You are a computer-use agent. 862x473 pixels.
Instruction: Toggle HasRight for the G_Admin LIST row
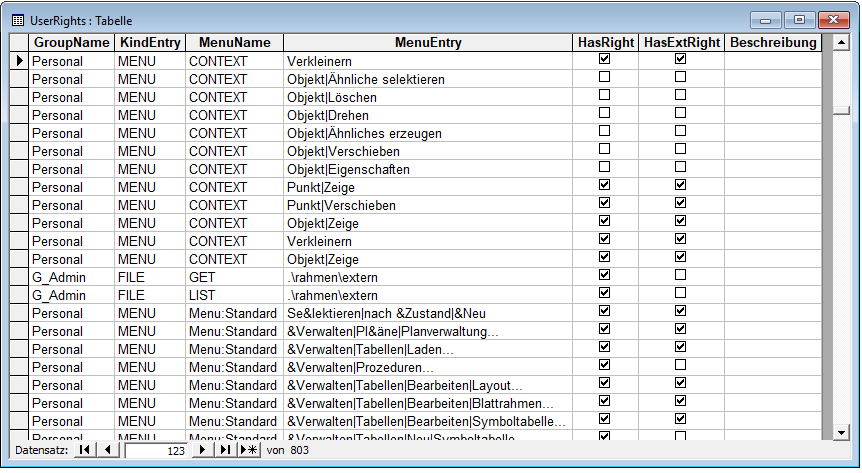tap(604, 294)
